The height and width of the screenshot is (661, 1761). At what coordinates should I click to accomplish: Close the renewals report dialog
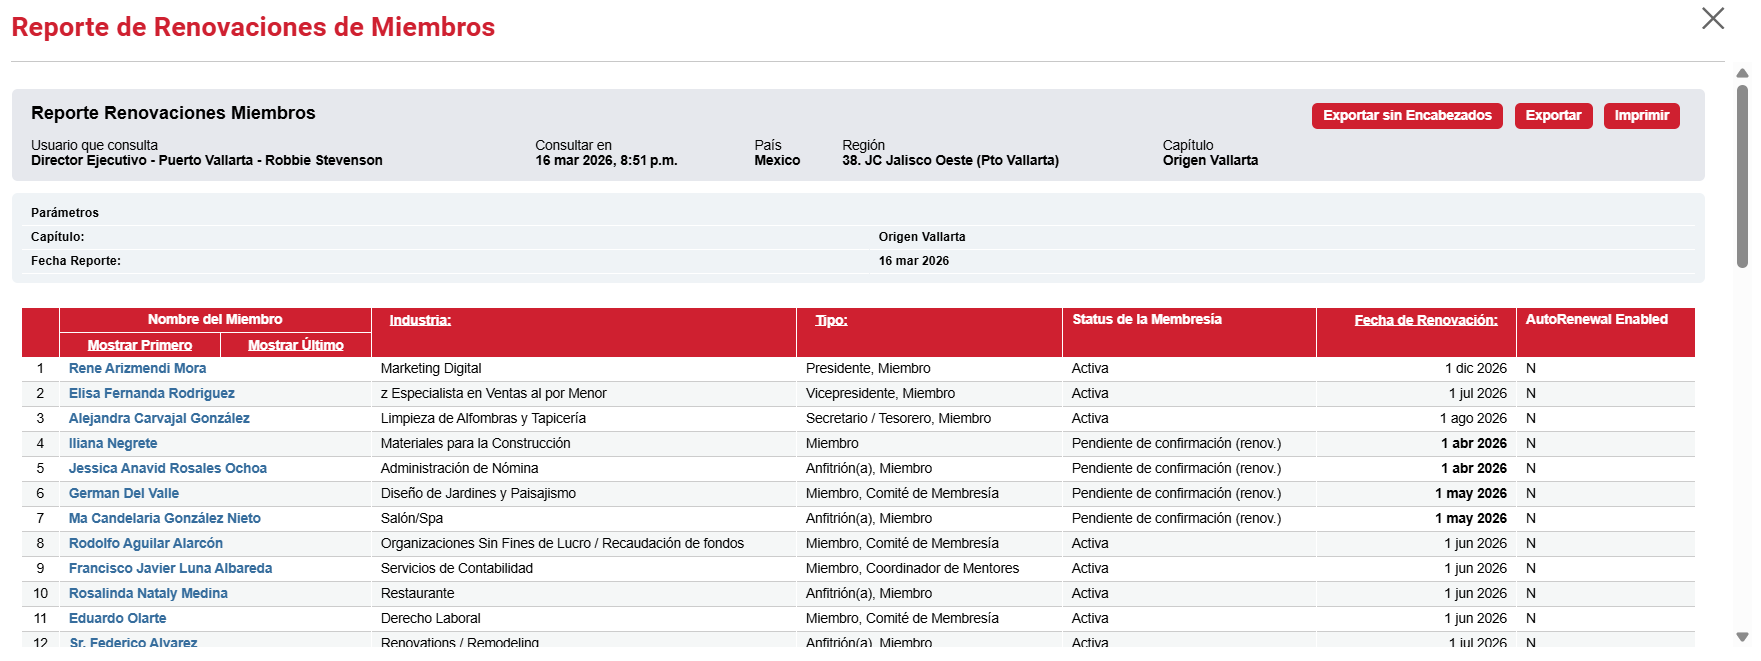pyautogui.click(x=1712, y=19)
